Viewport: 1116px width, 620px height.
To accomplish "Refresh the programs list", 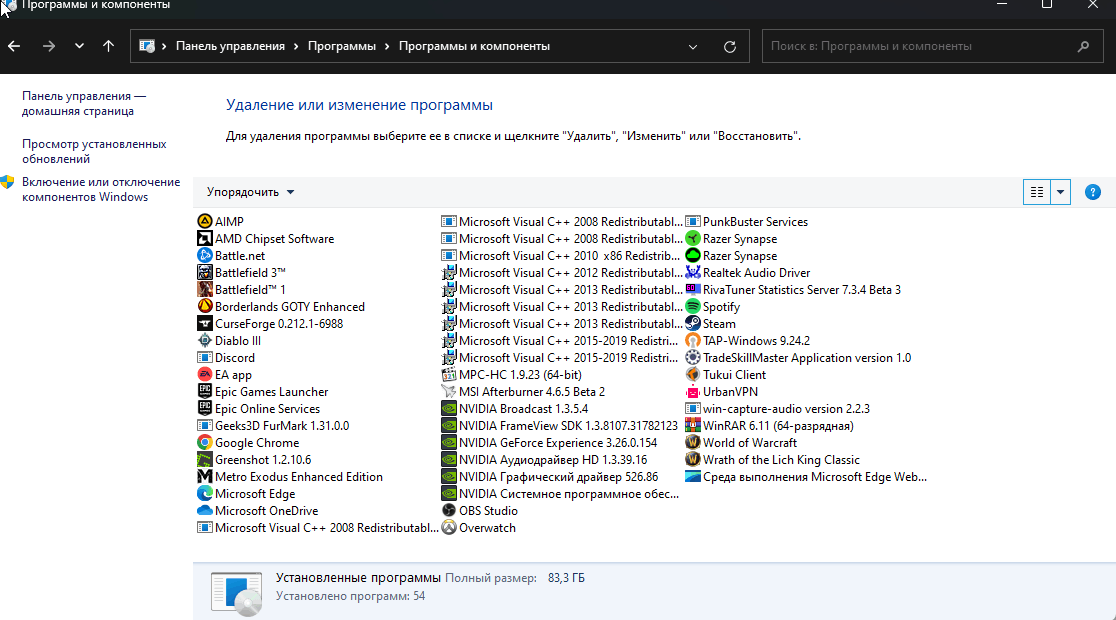I will coord(730,46).
